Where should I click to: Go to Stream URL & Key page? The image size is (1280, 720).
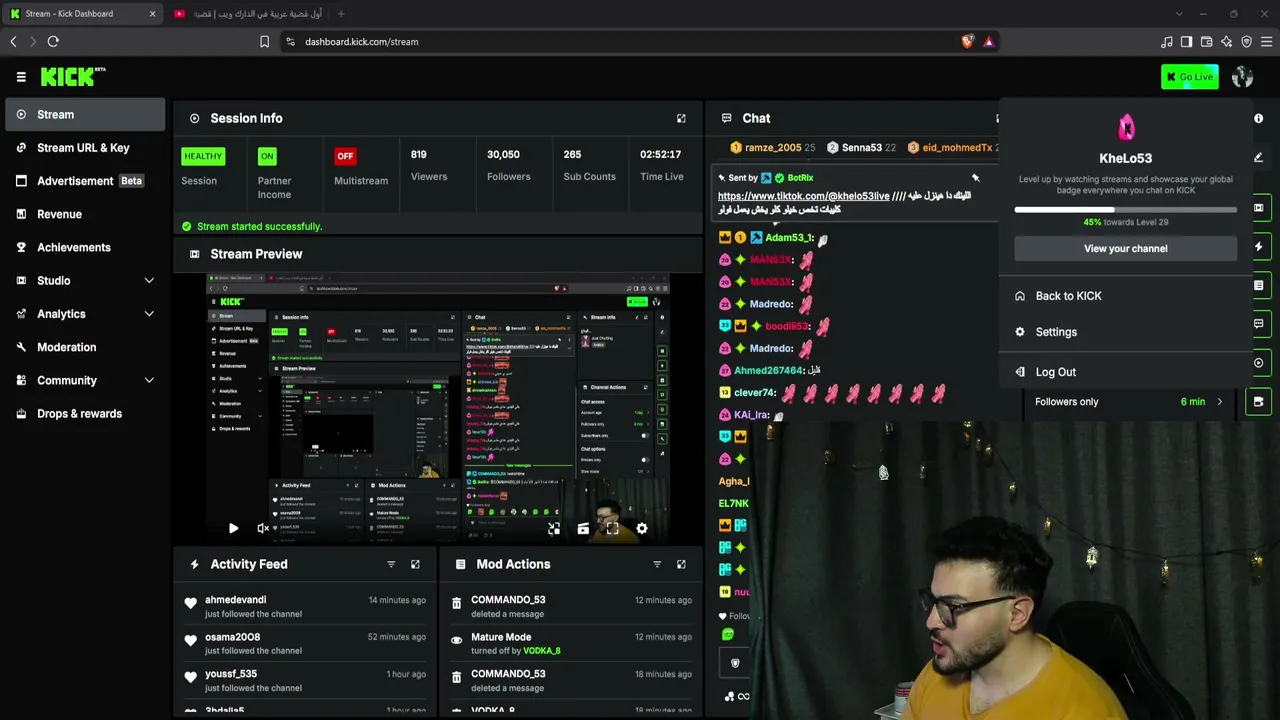85,148
